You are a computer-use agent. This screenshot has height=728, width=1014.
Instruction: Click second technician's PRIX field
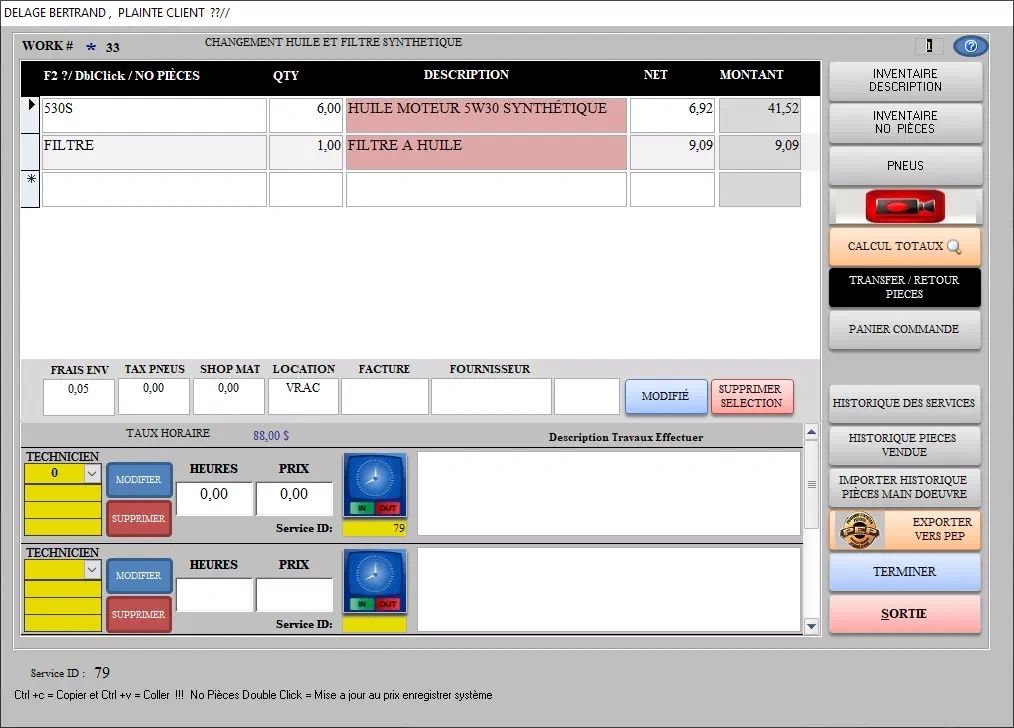(294, 594)
